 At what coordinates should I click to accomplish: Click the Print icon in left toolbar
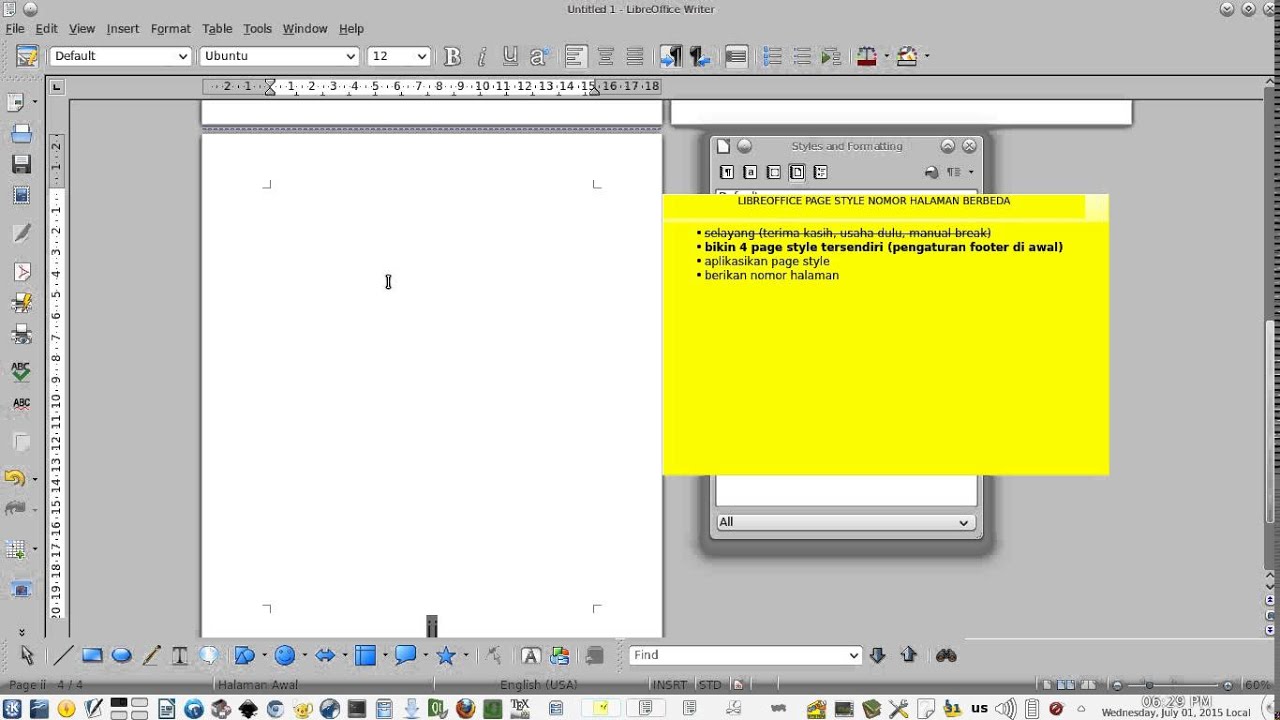pyautogui.click(x=21, y=302)
